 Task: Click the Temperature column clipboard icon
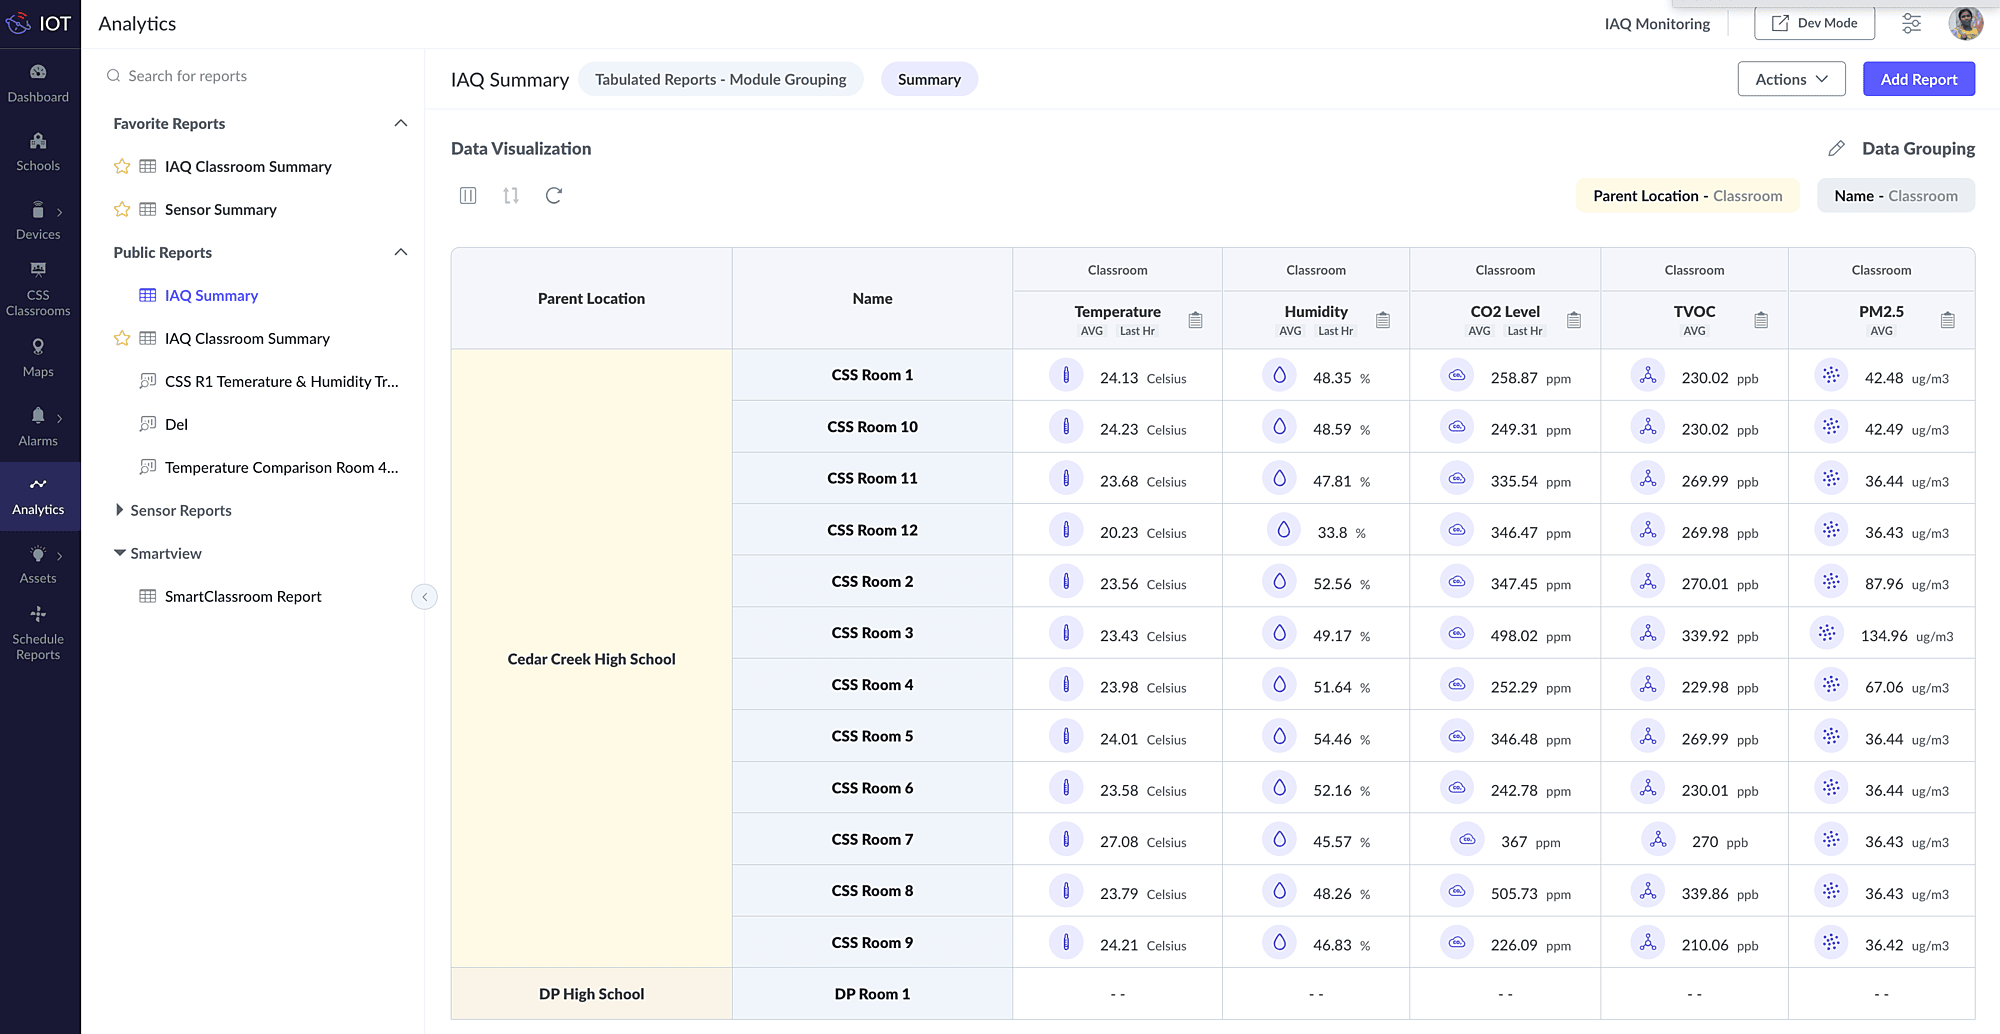[1195, 320]
